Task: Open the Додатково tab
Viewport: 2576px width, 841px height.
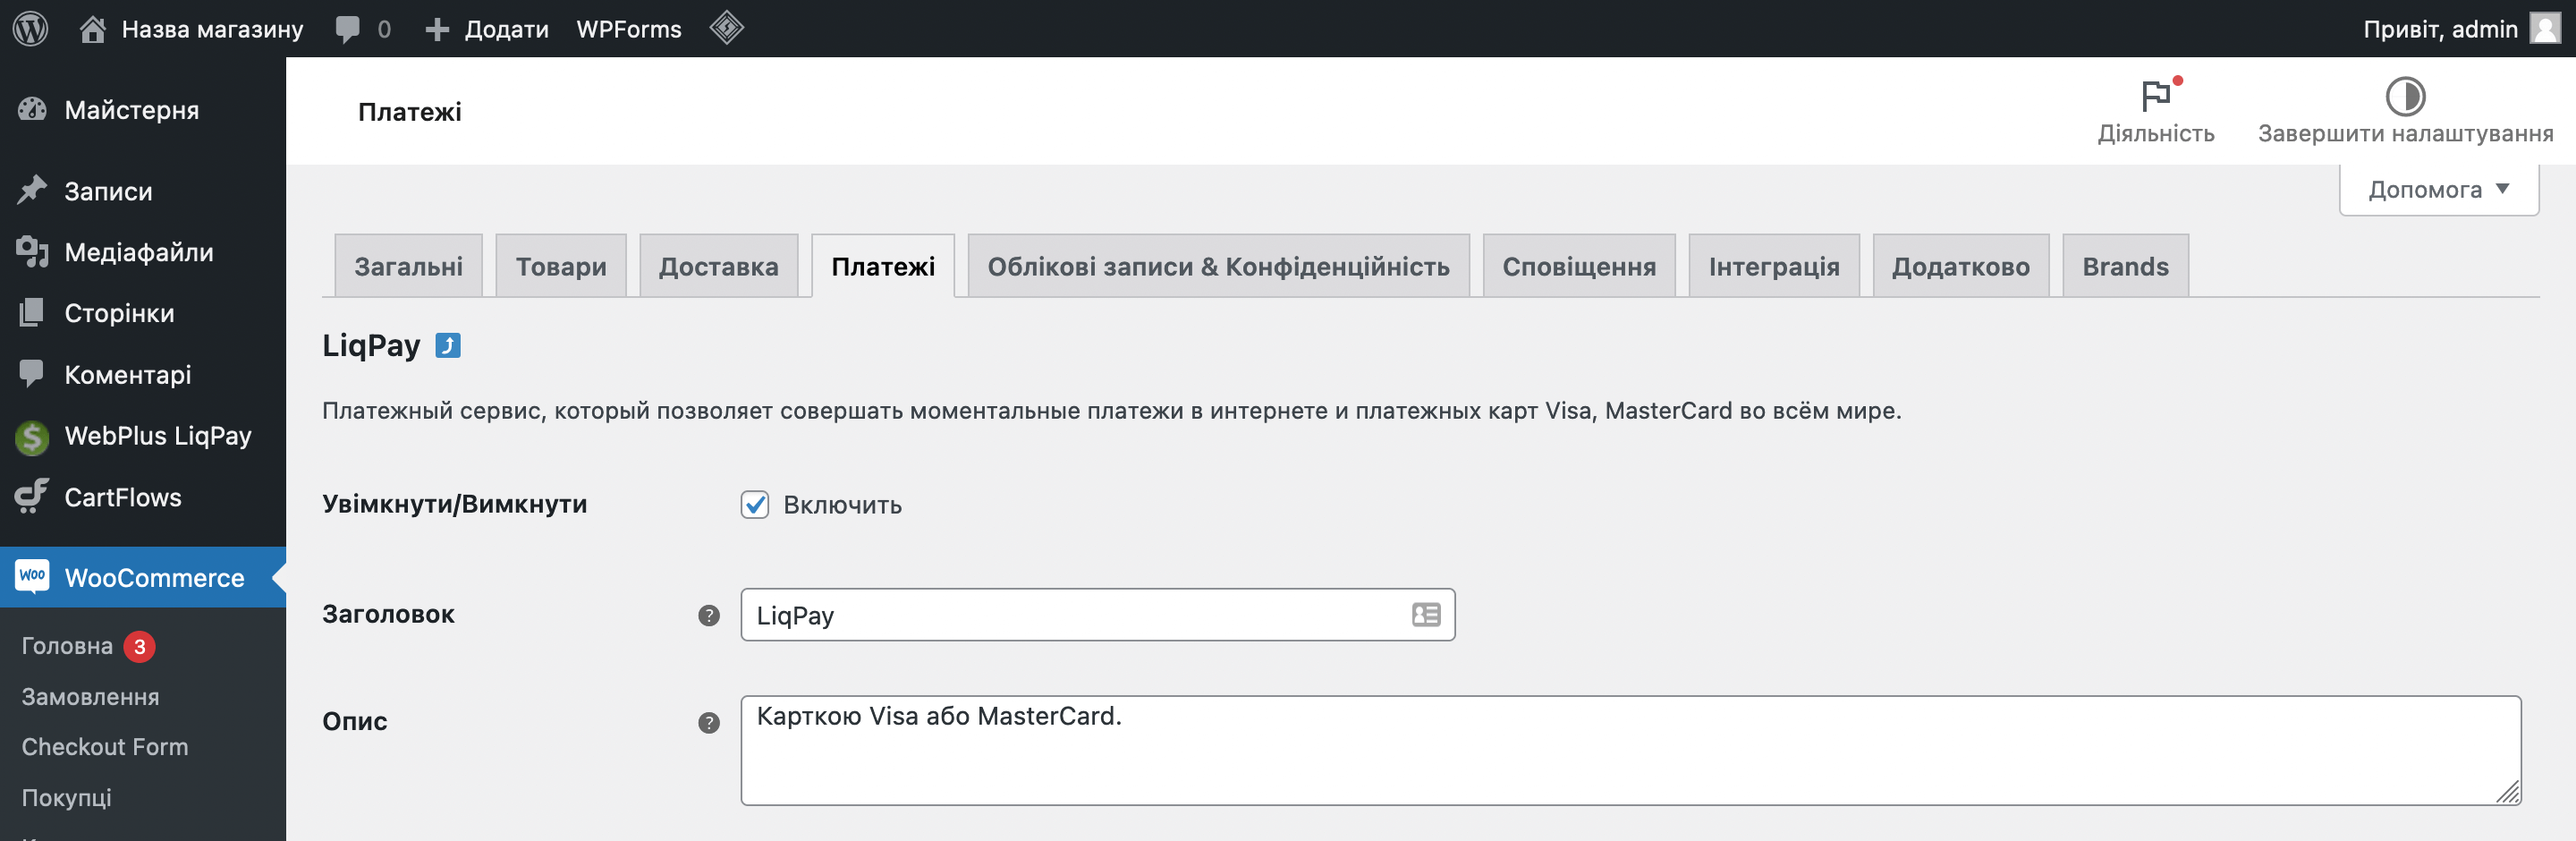Action: 1960,267
